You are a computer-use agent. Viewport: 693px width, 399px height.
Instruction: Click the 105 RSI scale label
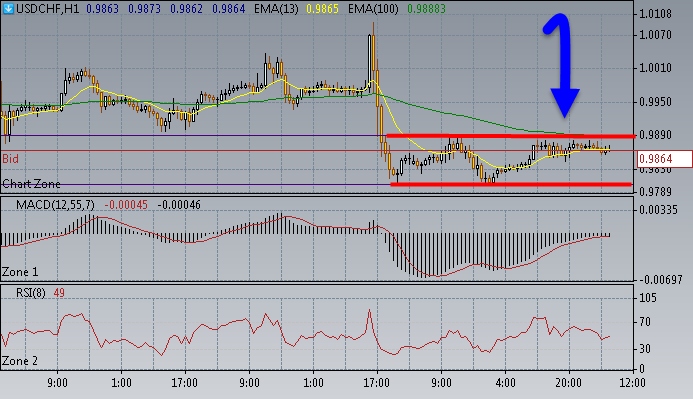pyautogui.click(x=648, y=298)
